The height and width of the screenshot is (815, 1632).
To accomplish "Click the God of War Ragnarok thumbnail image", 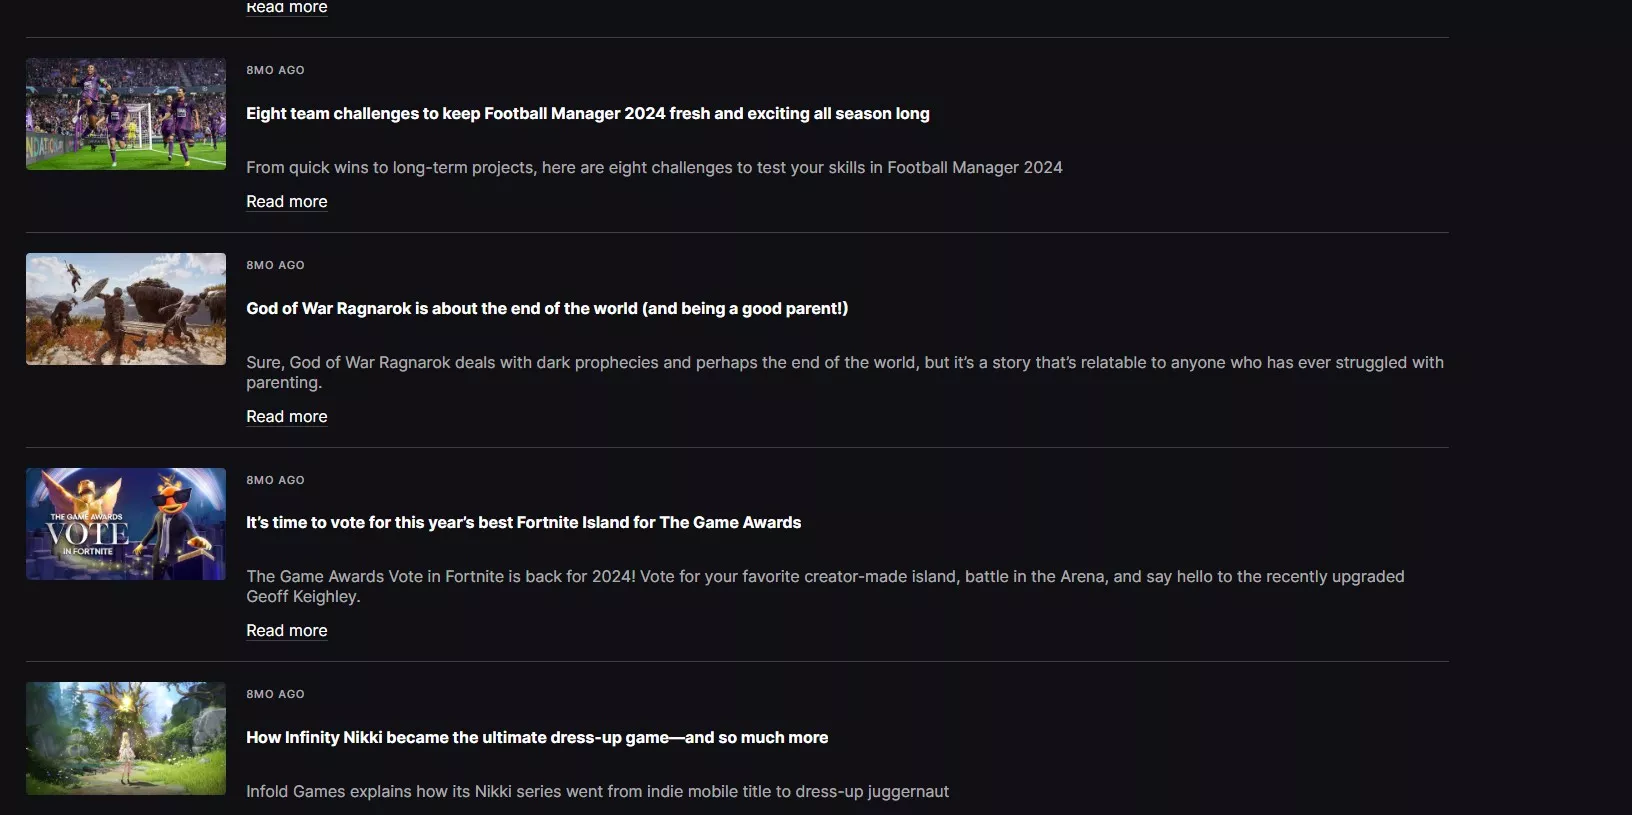I will 126,309.
